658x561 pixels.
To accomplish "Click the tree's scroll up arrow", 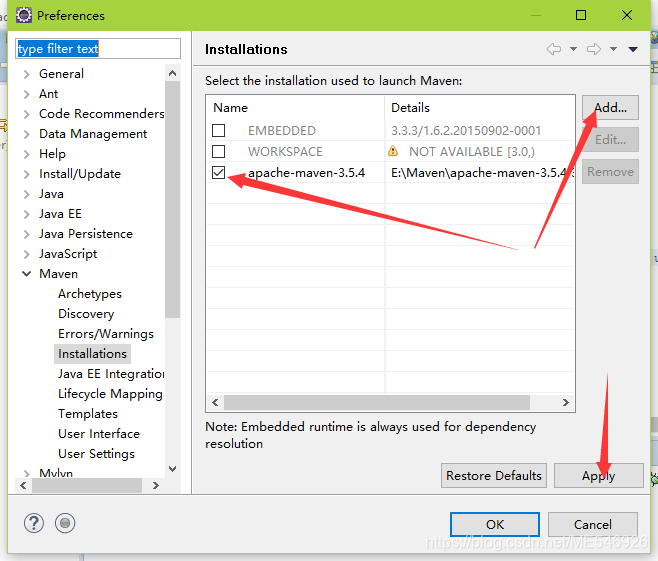I will pos(172,73).
